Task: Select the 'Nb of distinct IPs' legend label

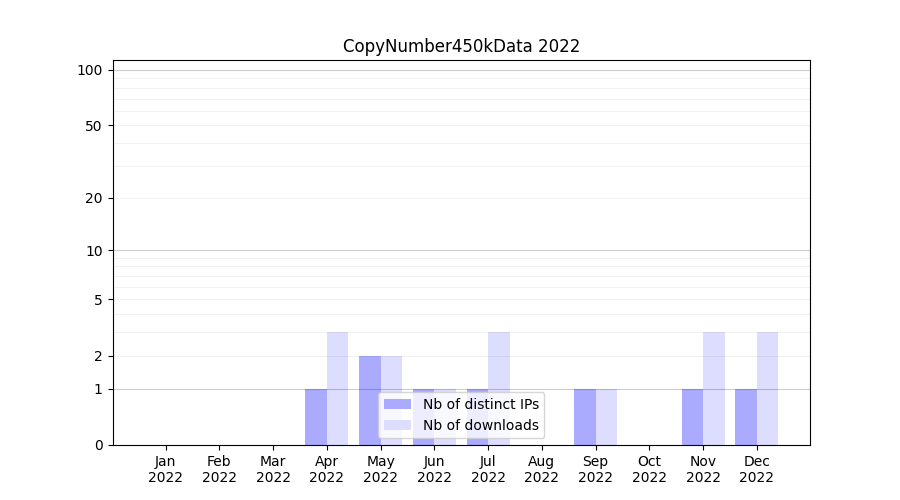Action: click(x=481, y=404)
